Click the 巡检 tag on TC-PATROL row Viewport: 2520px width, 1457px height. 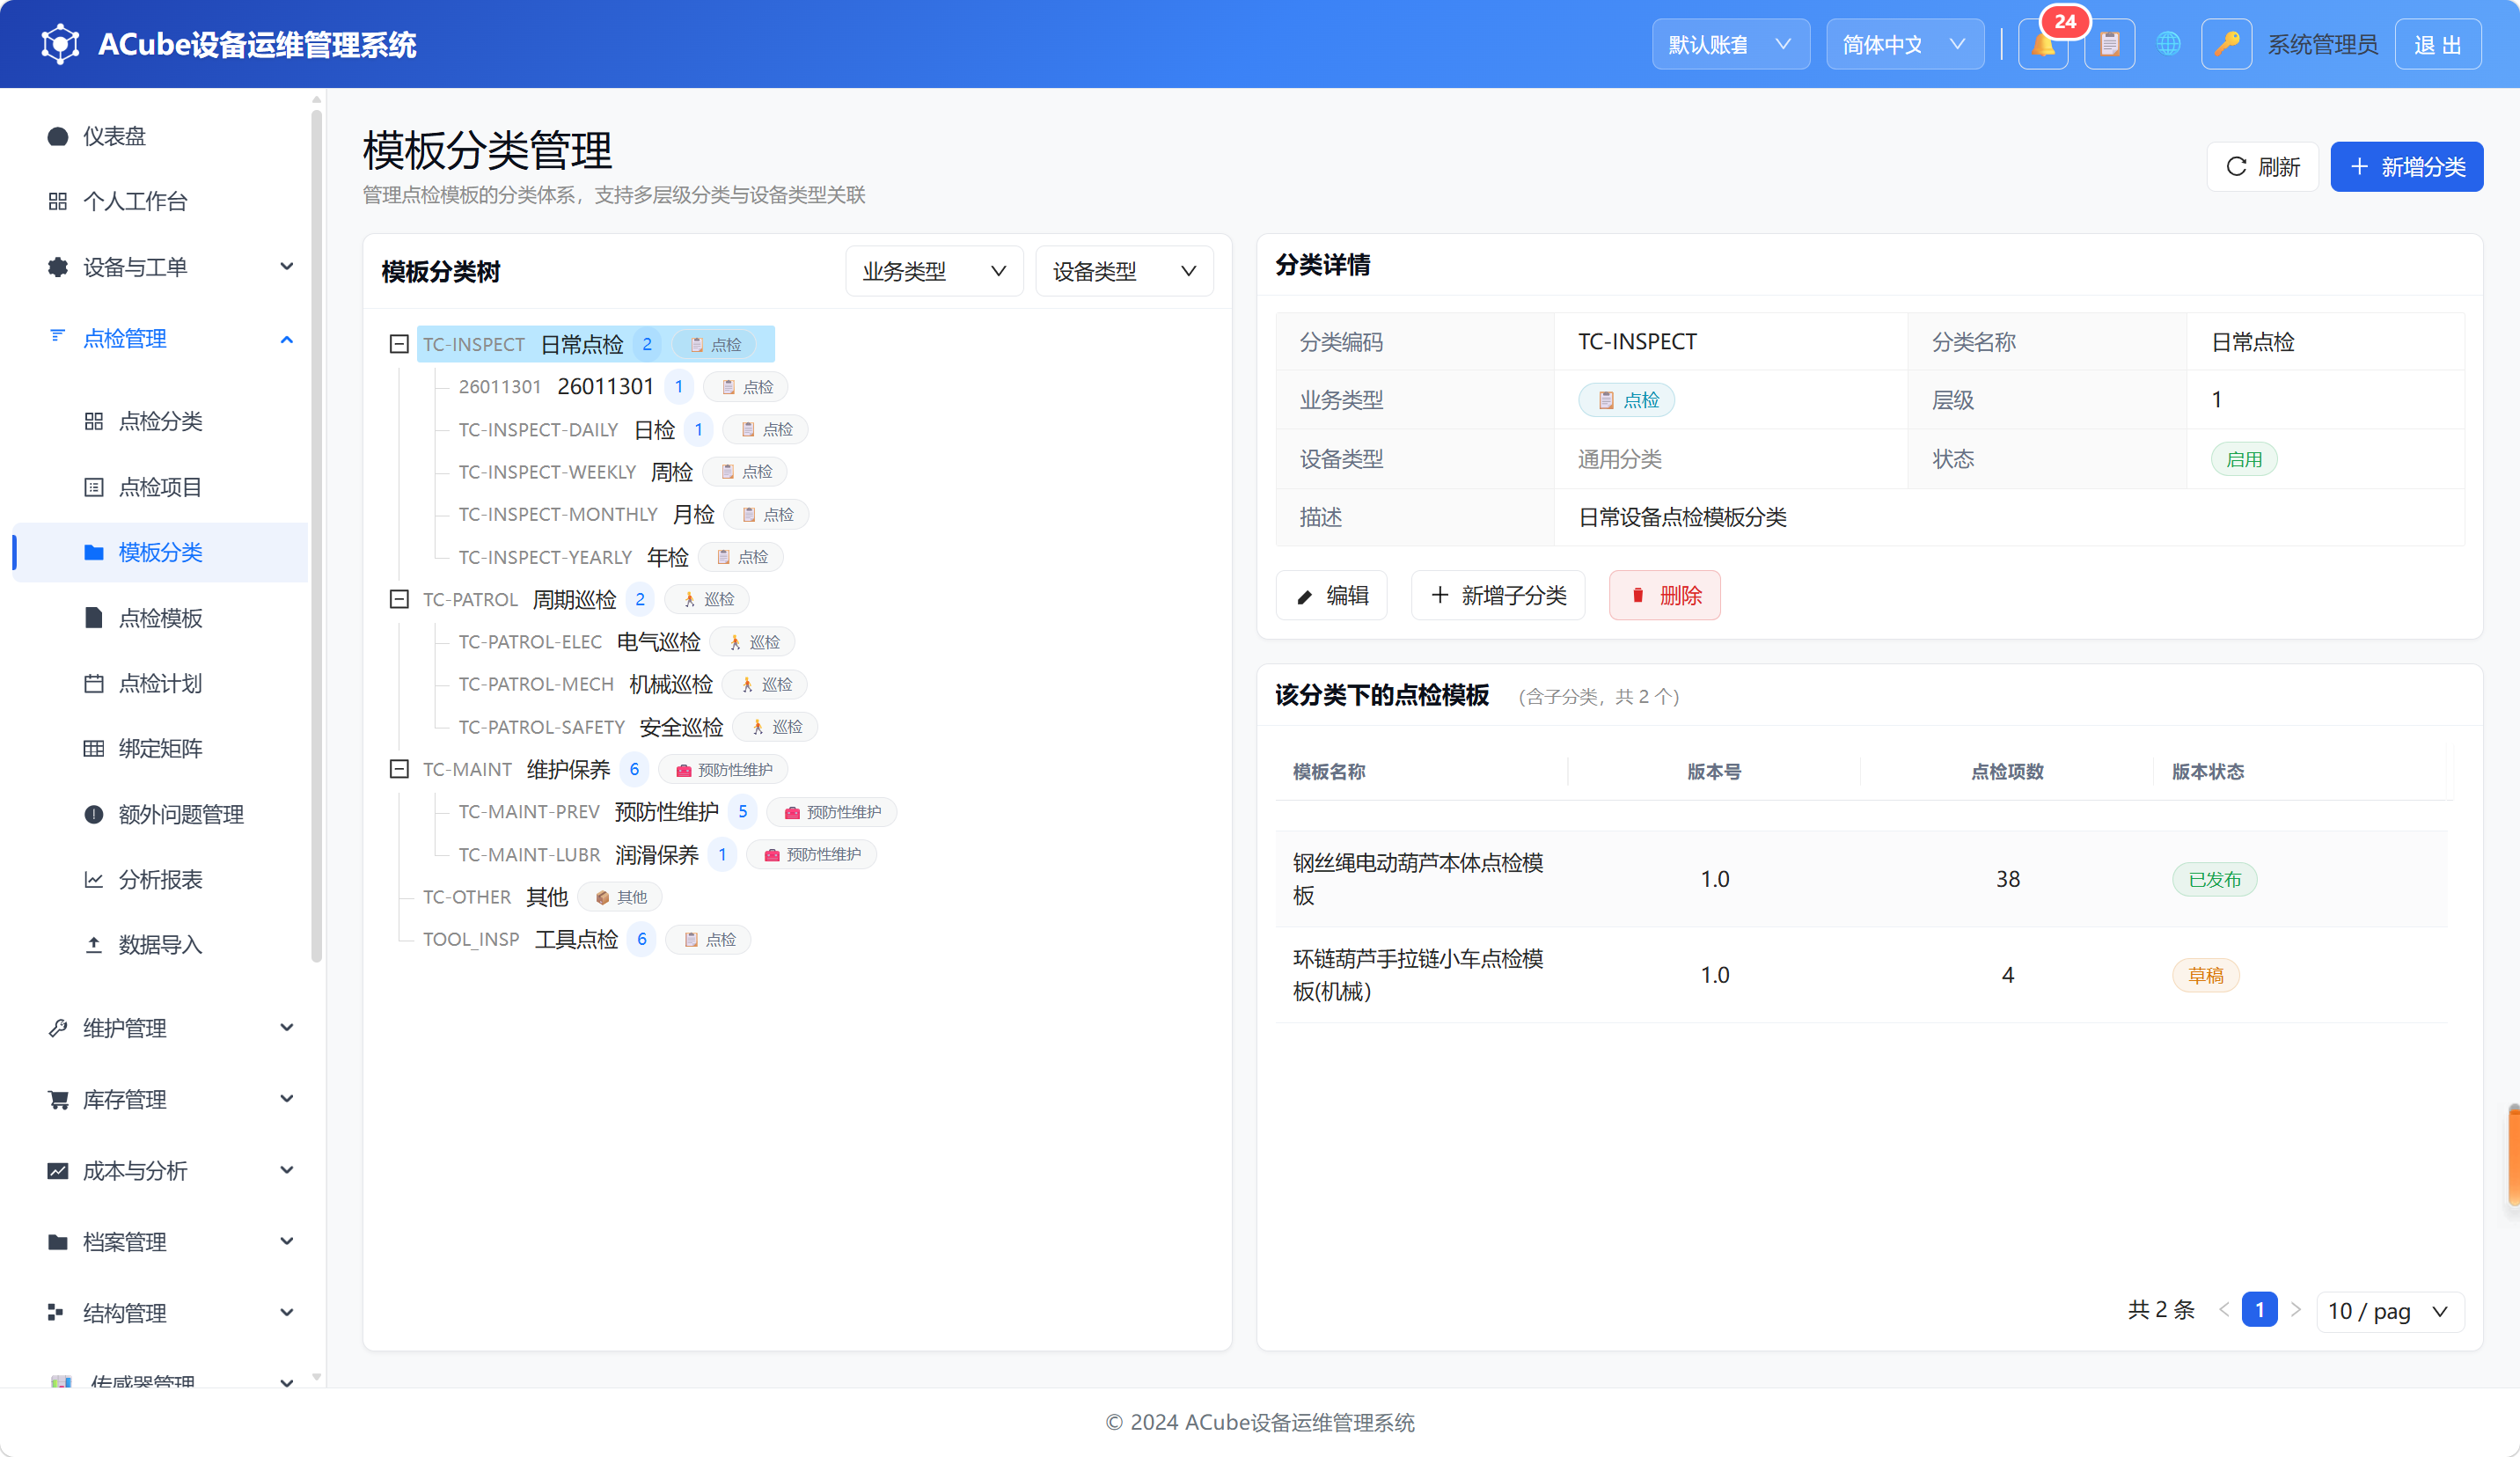pyautogui.click(x=707, y=600)
